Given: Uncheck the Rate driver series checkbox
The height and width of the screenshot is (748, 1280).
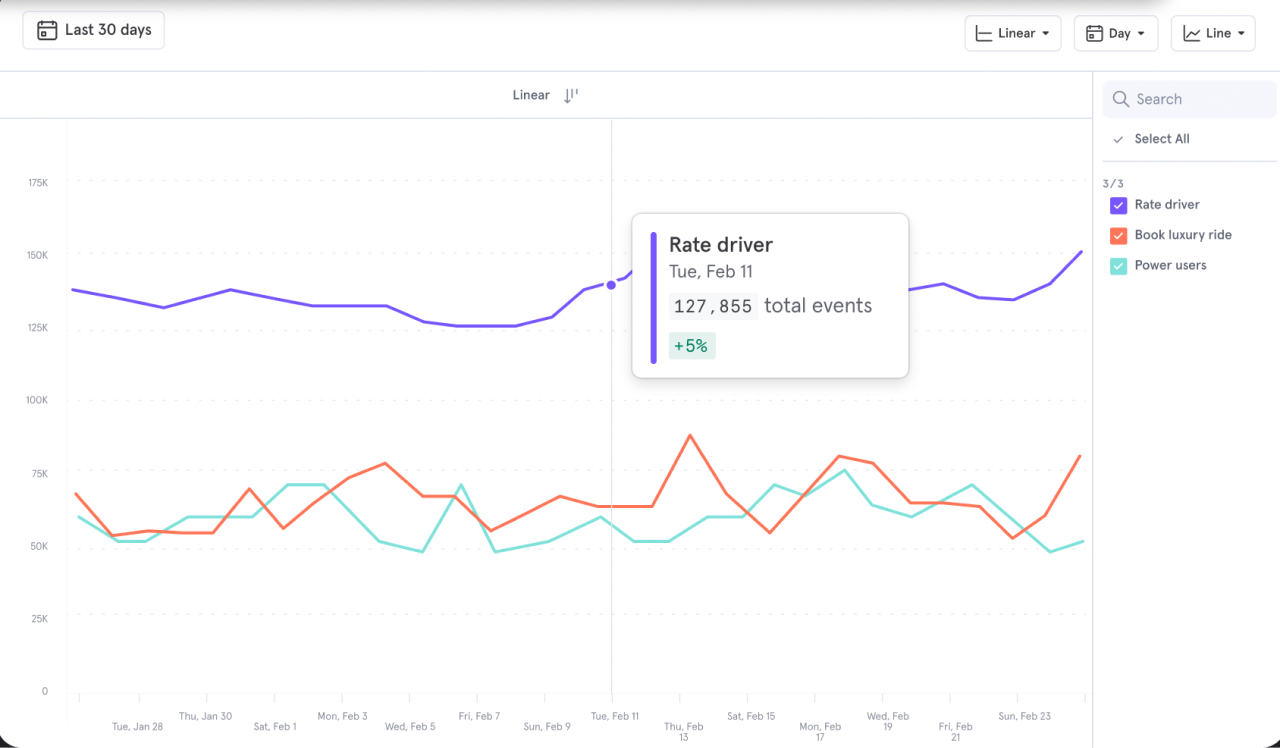Looking at the screenshot, I should point(1117,205).
